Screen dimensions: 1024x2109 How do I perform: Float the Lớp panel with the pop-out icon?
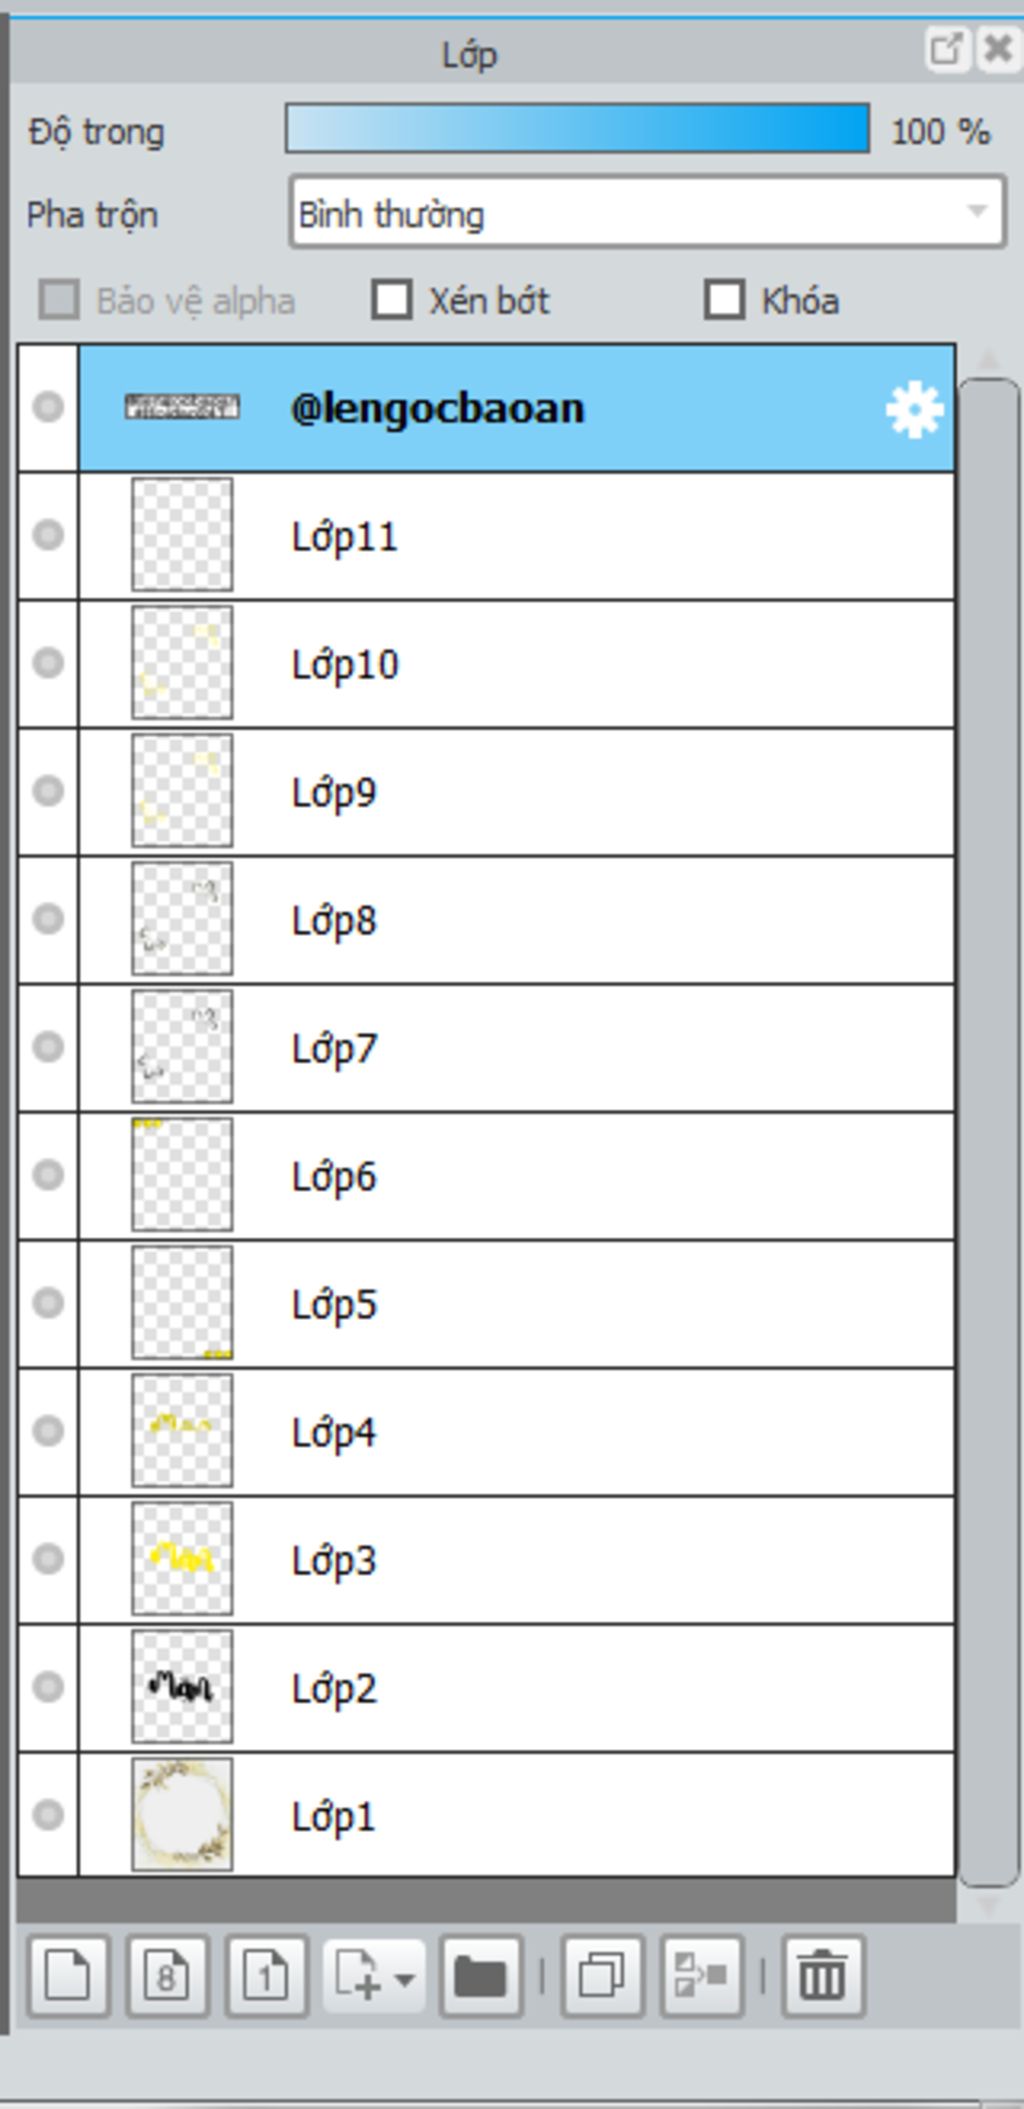(945, 49)
